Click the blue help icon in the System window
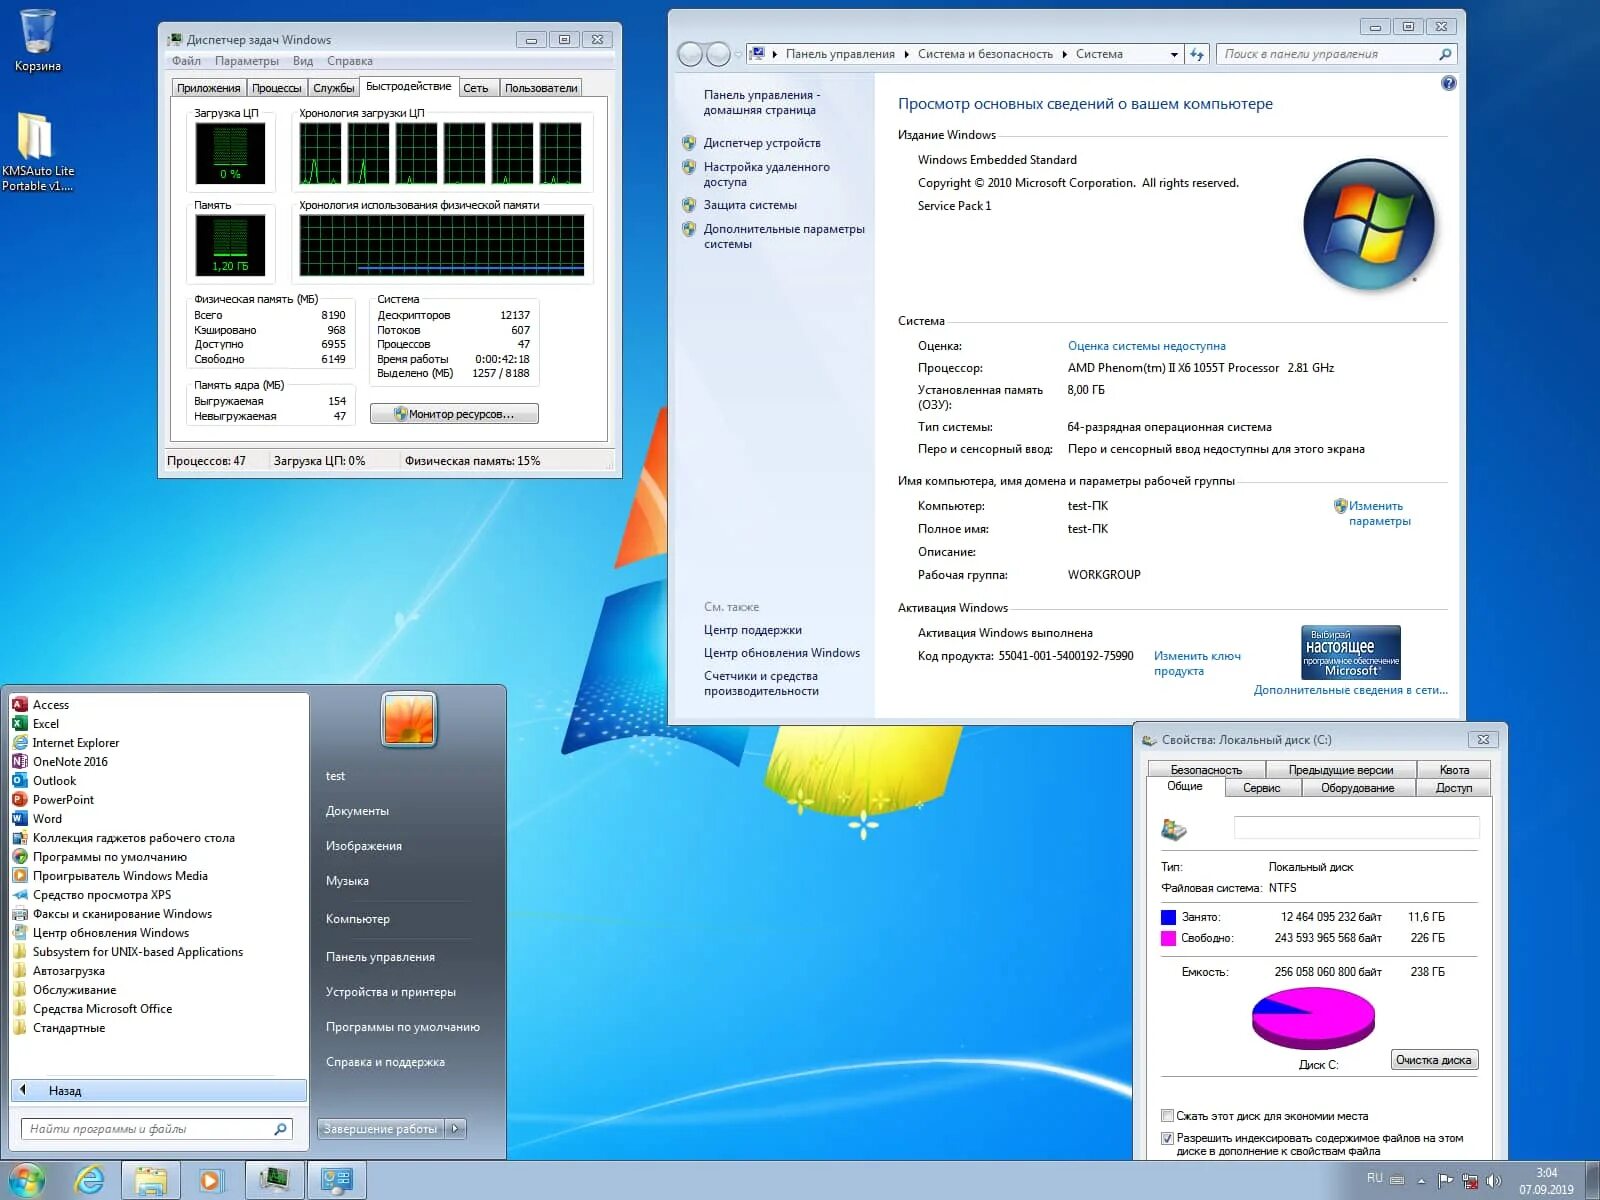The width and height of the screenshot is (1600, 1200). point(1448,84)
